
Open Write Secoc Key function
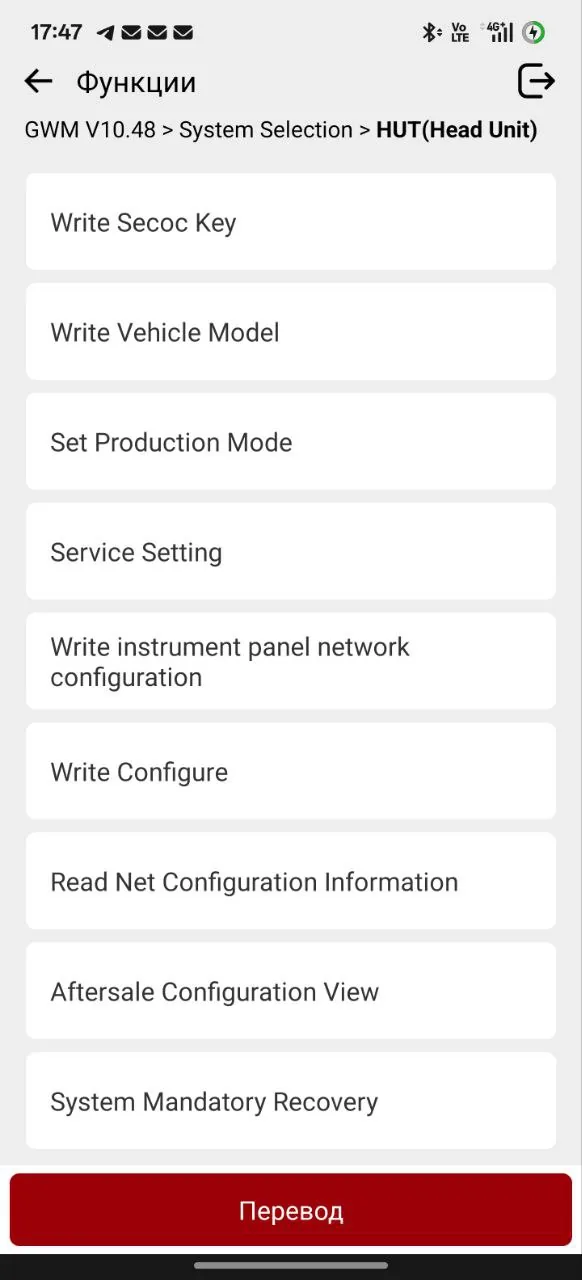(291, 222)
